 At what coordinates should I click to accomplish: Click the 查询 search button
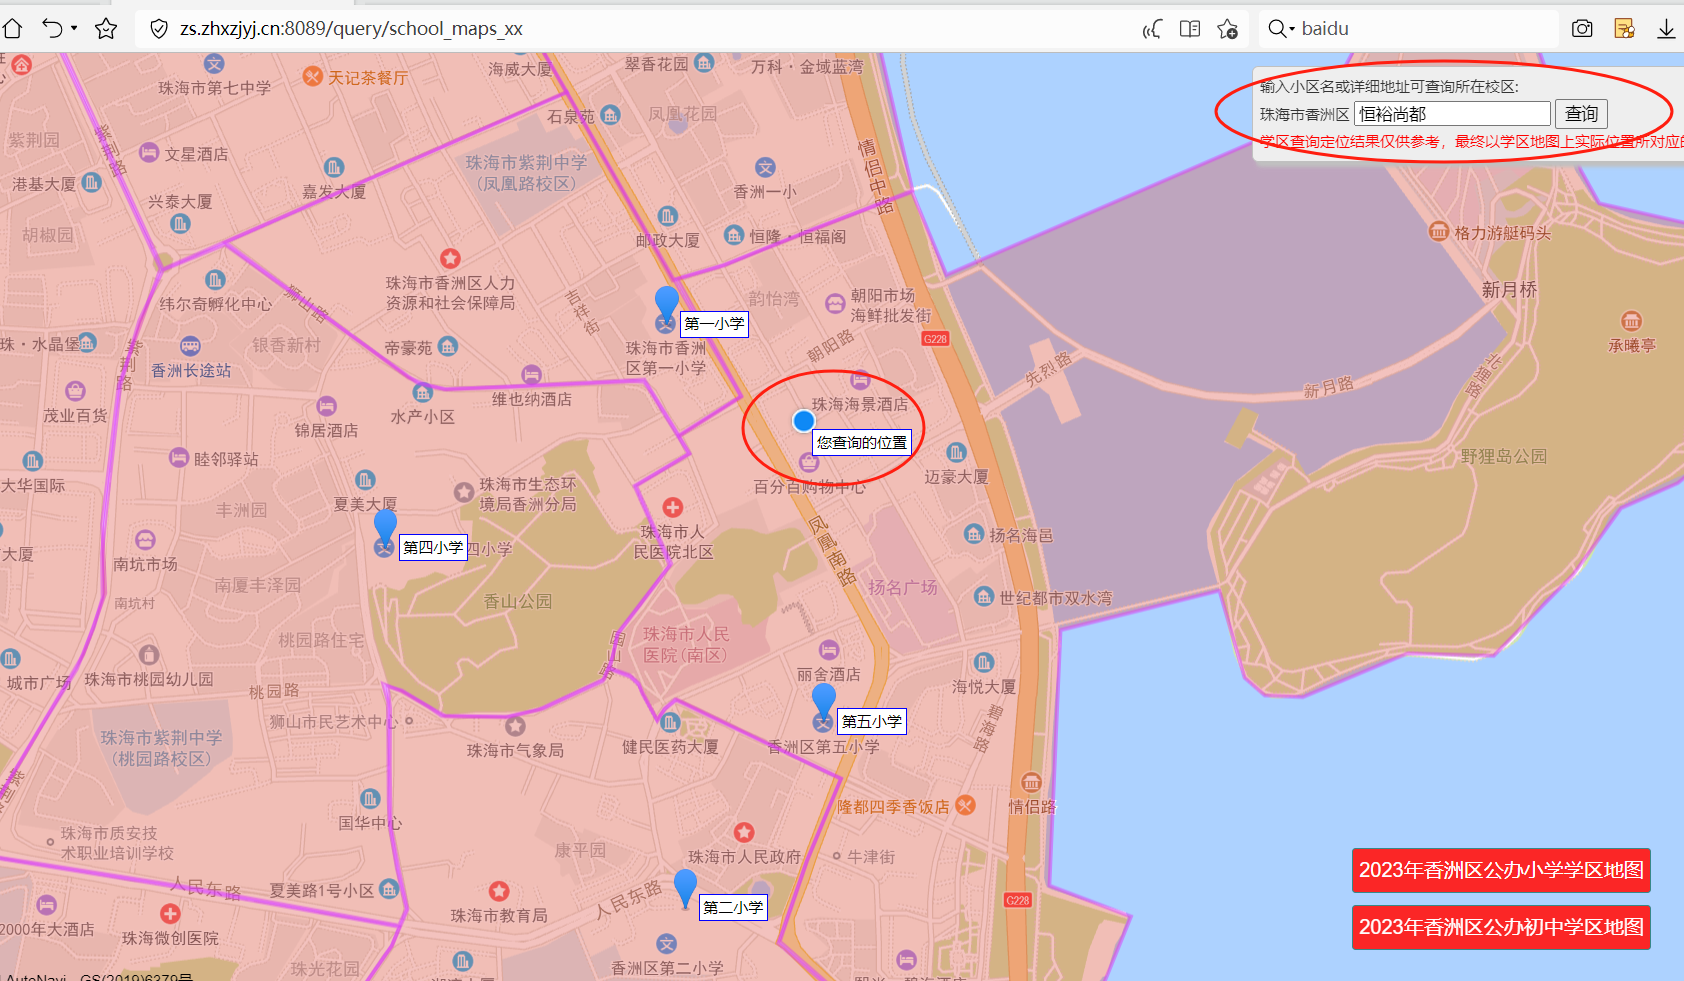[1580, 113]
